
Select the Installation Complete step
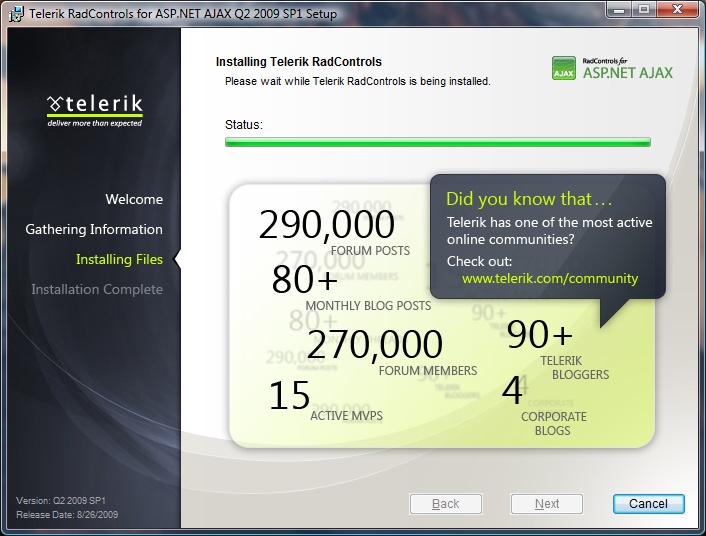(97, 289)
